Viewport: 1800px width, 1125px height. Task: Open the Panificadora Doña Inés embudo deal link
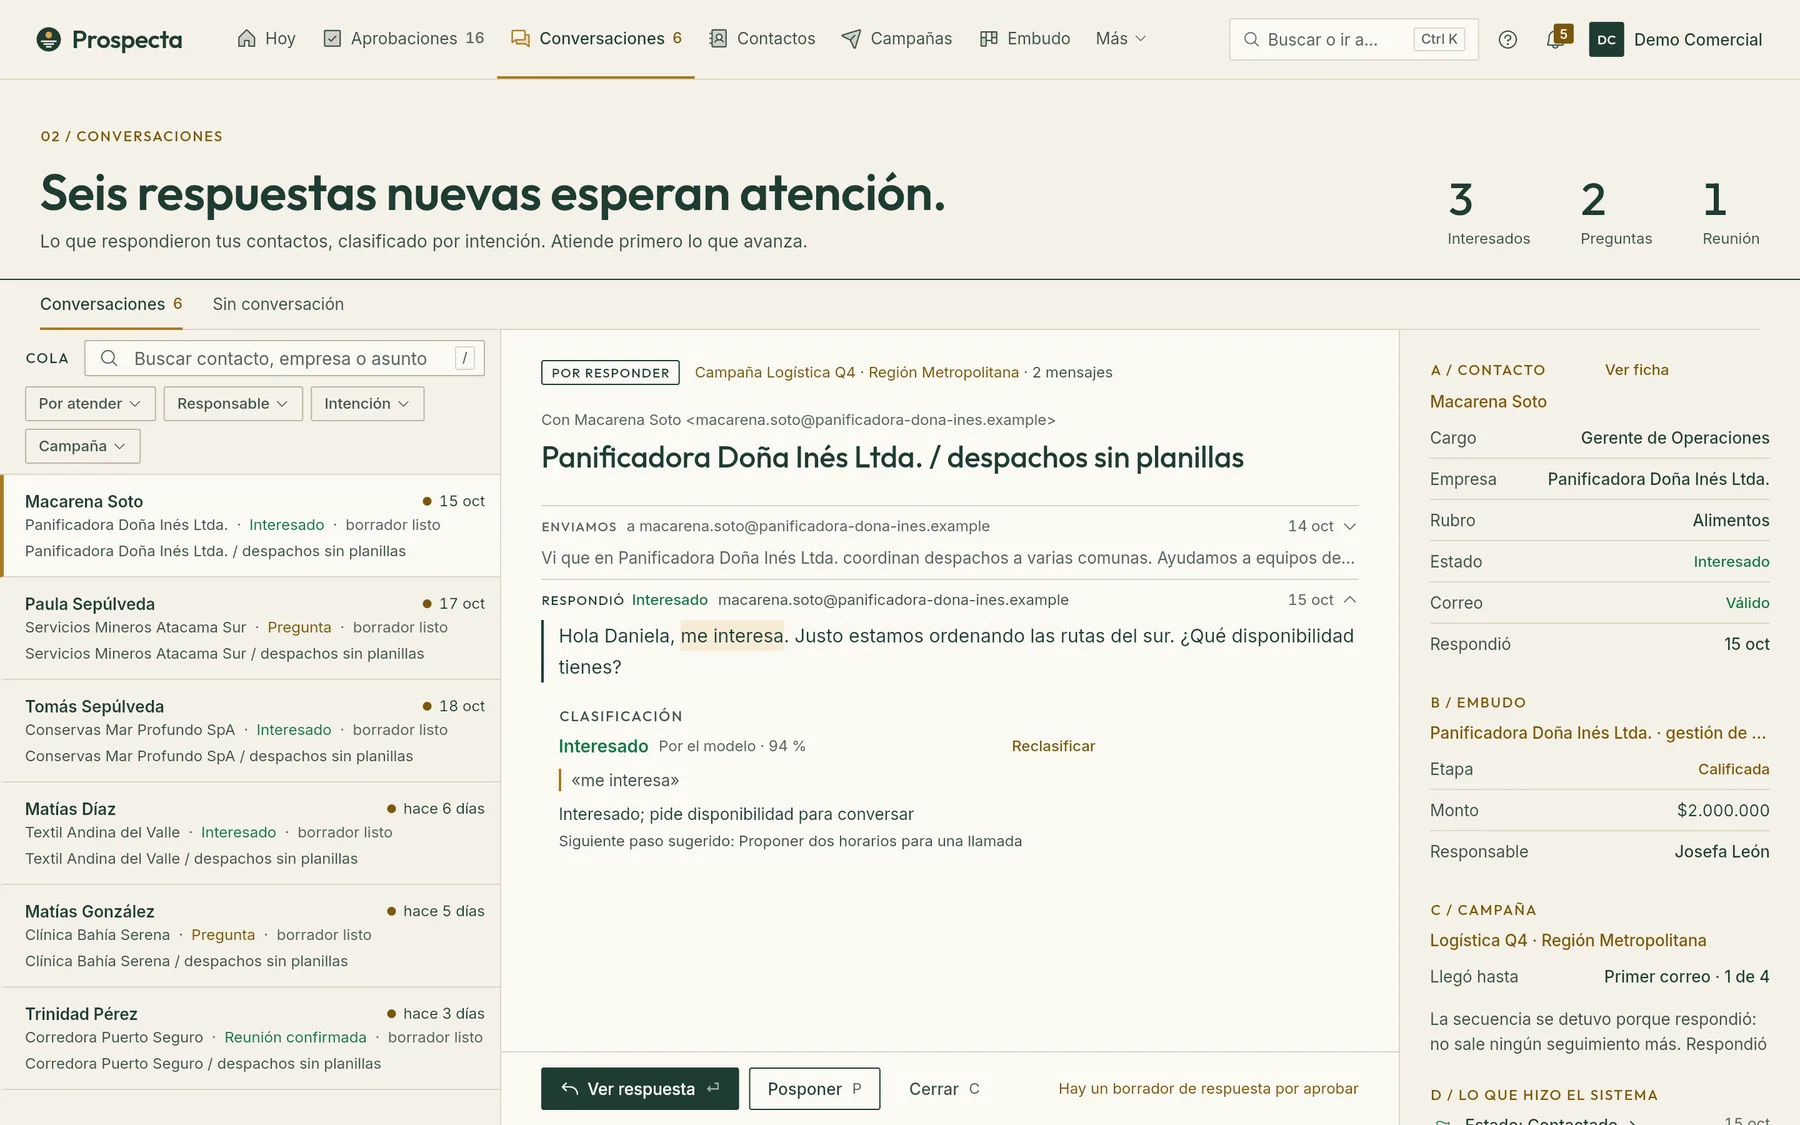point(1598,733)
